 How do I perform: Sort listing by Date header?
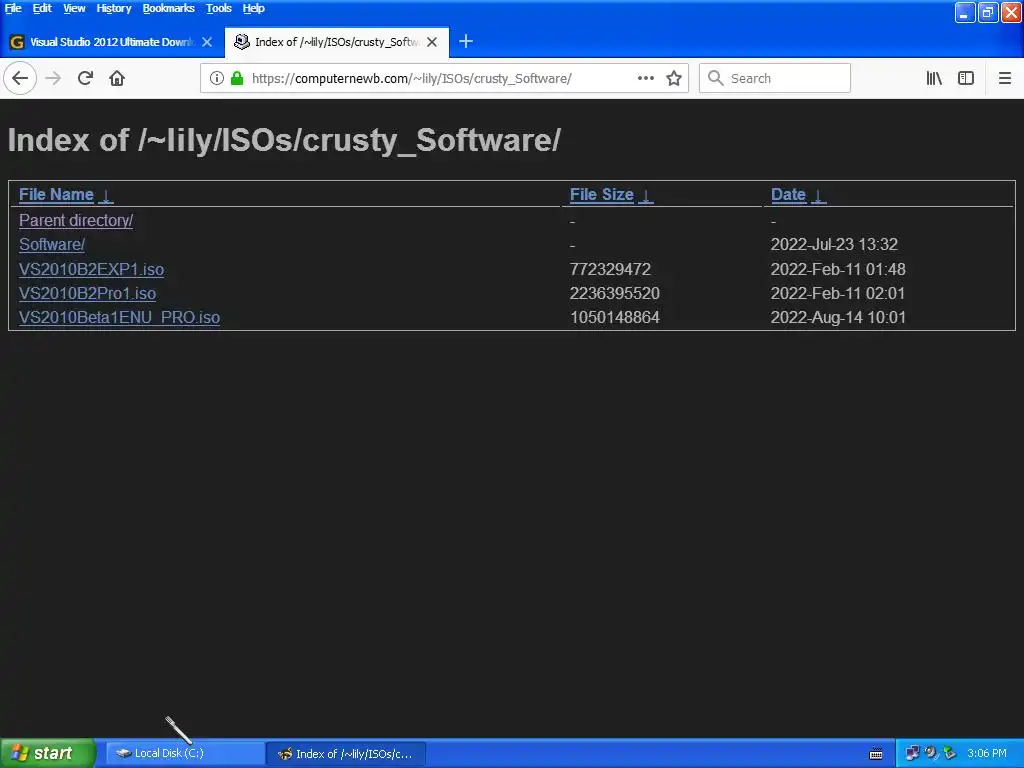pos(788,195)
